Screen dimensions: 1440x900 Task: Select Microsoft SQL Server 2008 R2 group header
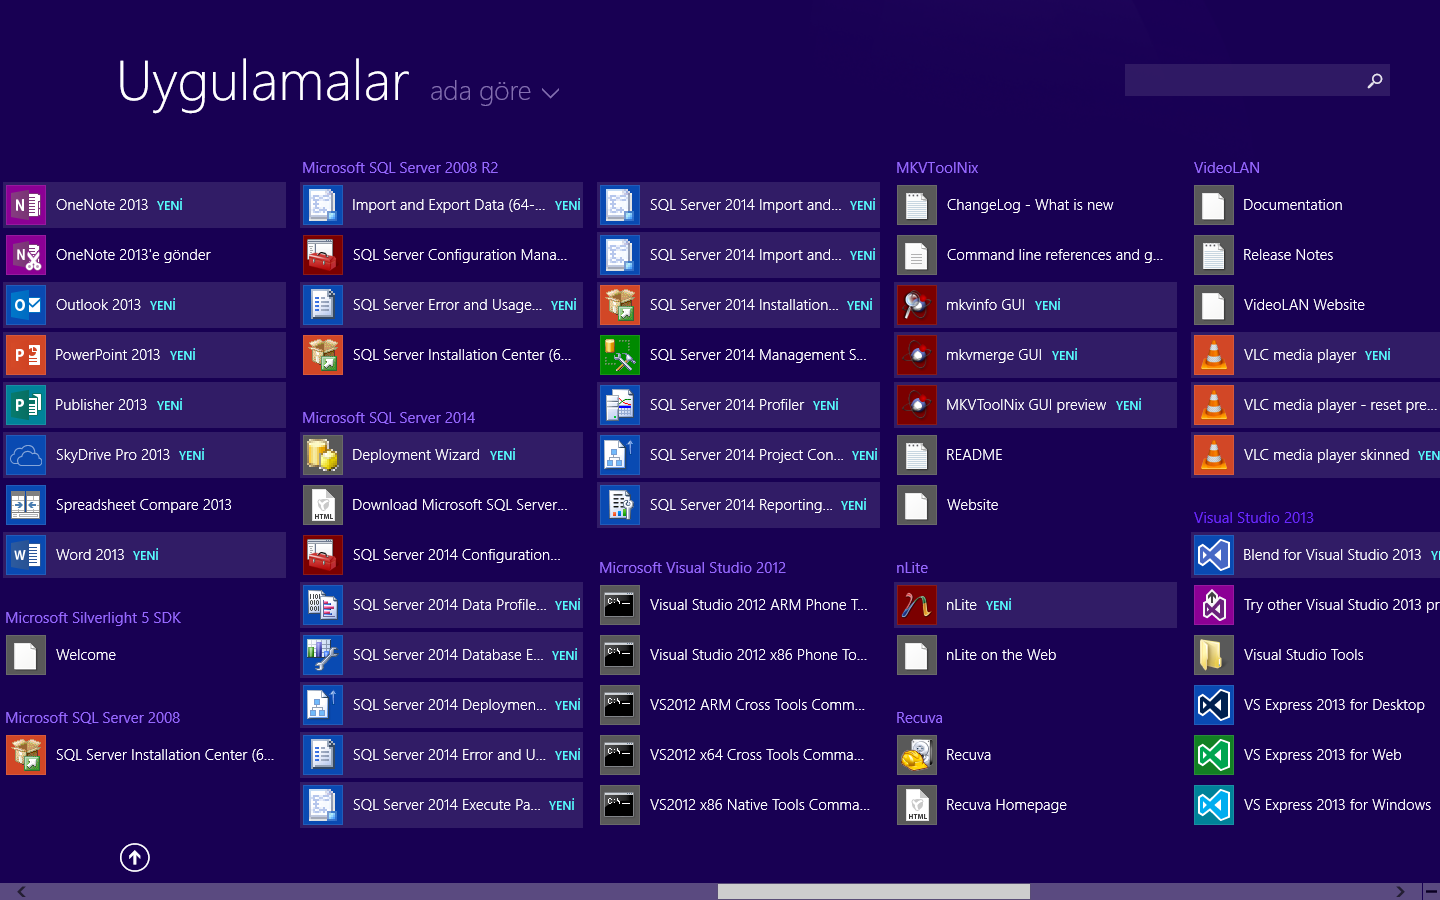[400, 168]
